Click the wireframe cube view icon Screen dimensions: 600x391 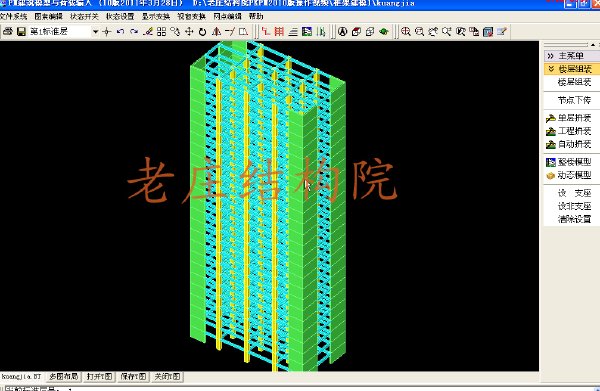click(x=370, y=31)
